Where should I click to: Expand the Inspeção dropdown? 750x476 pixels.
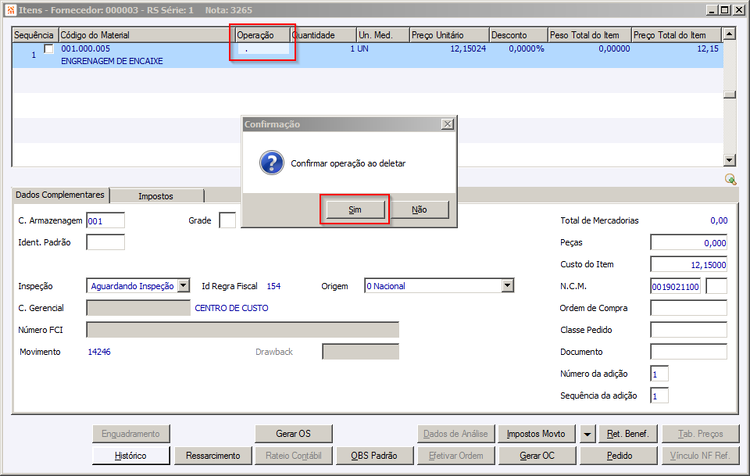pos(184,286)
